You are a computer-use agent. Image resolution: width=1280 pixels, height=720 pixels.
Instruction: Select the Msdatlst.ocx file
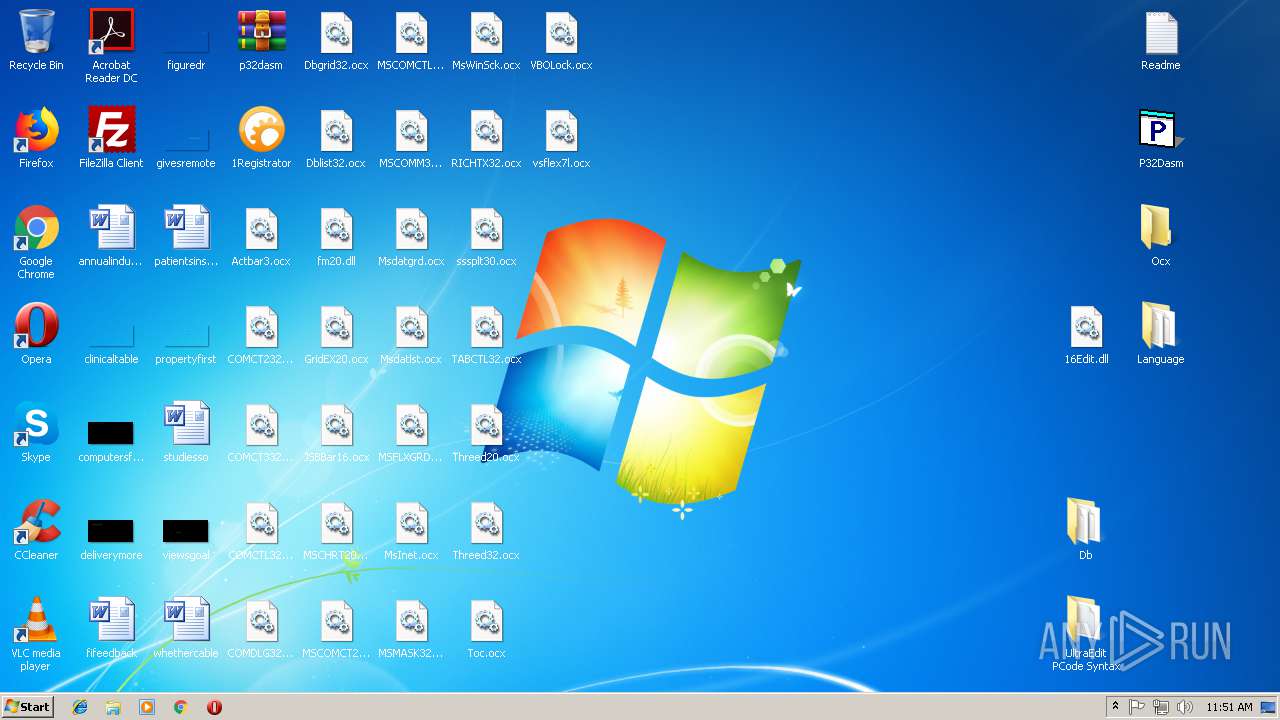411,327
